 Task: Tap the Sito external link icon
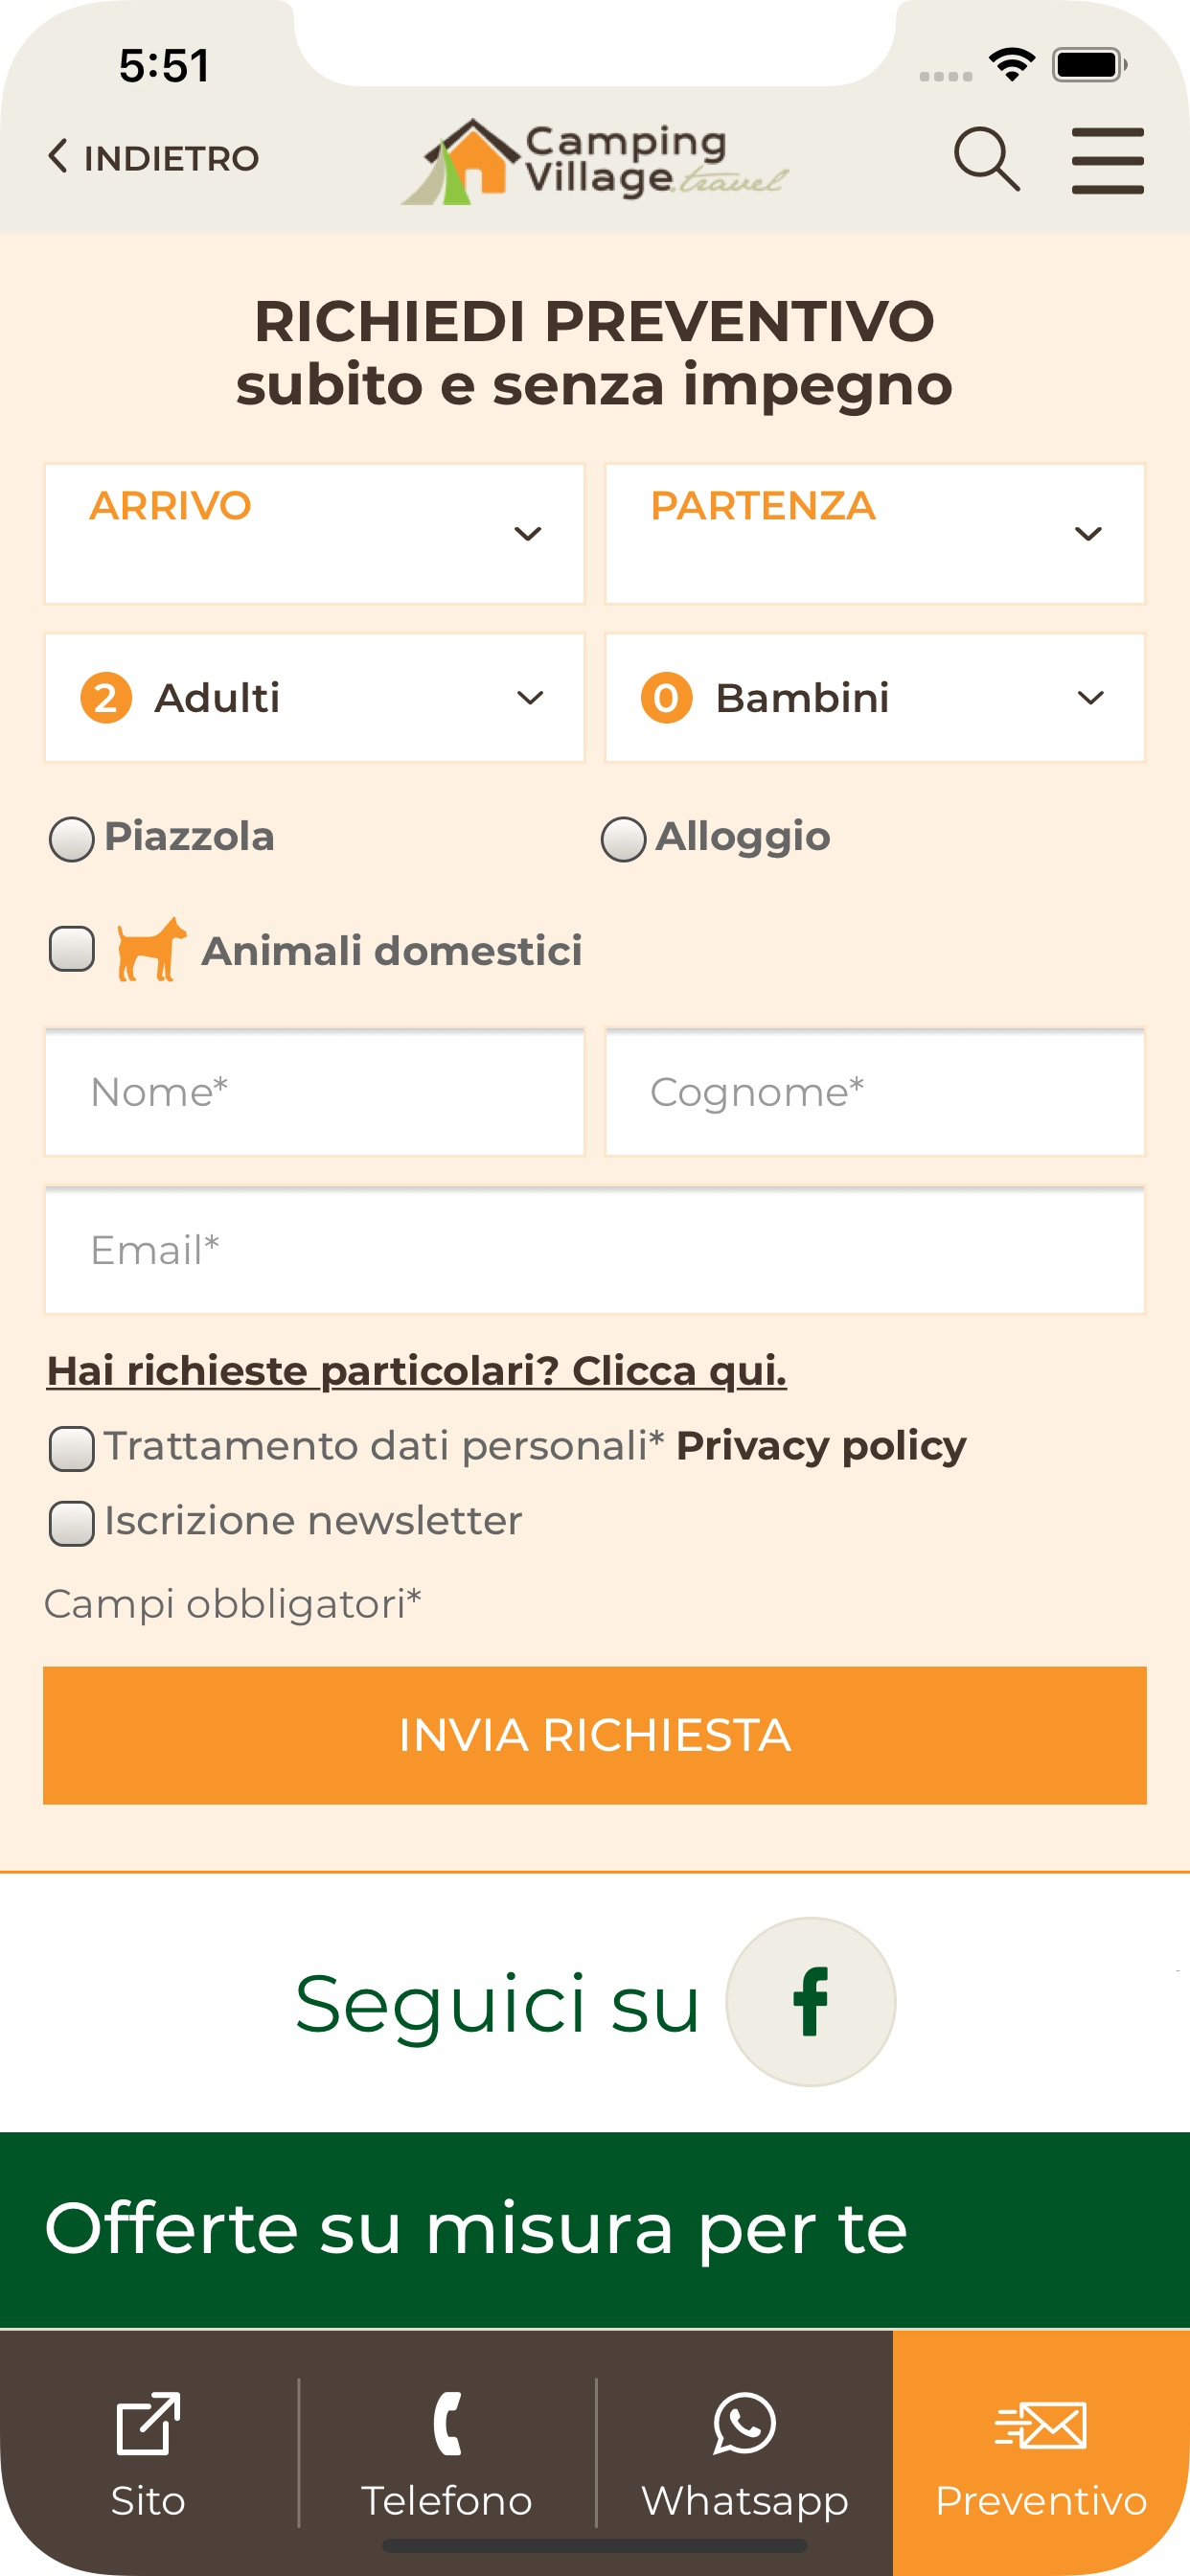coord(148,2423)
